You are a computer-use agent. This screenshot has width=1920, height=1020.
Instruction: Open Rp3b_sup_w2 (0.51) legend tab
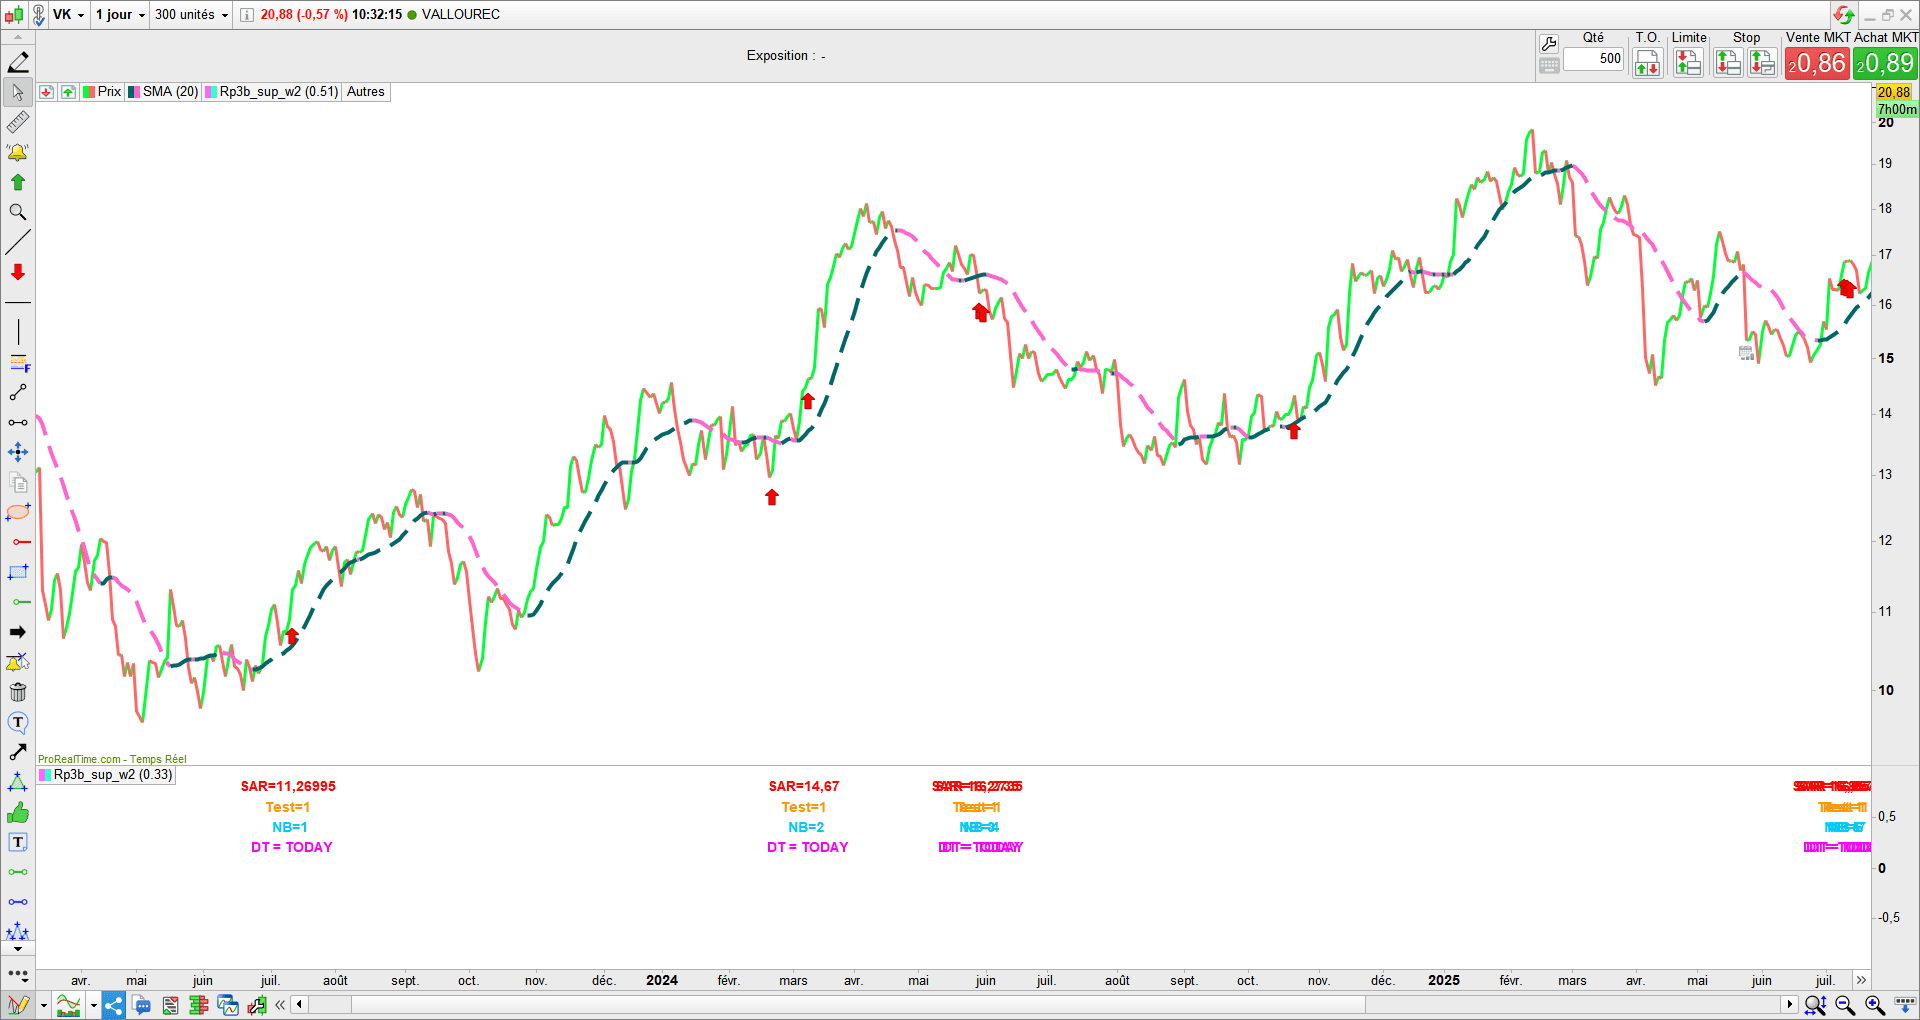click(272, 92)
